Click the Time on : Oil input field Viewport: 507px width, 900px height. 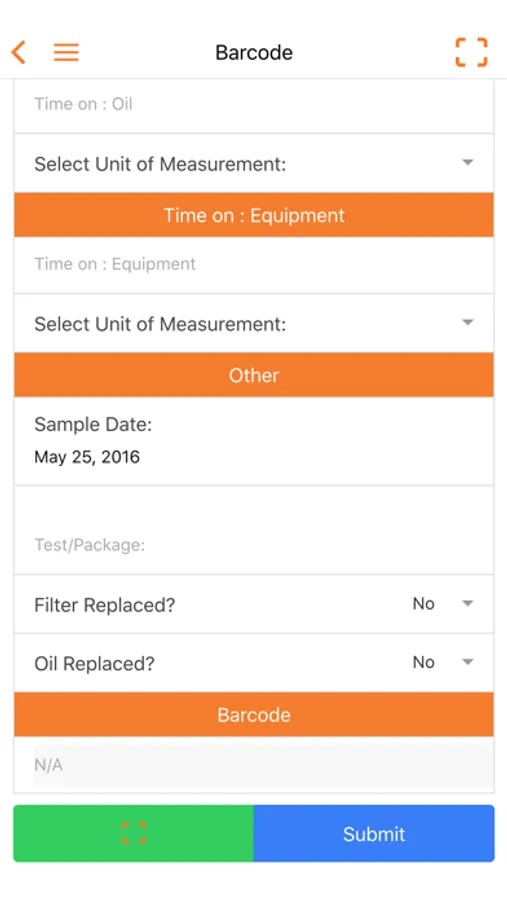click(x=254, y=104)
